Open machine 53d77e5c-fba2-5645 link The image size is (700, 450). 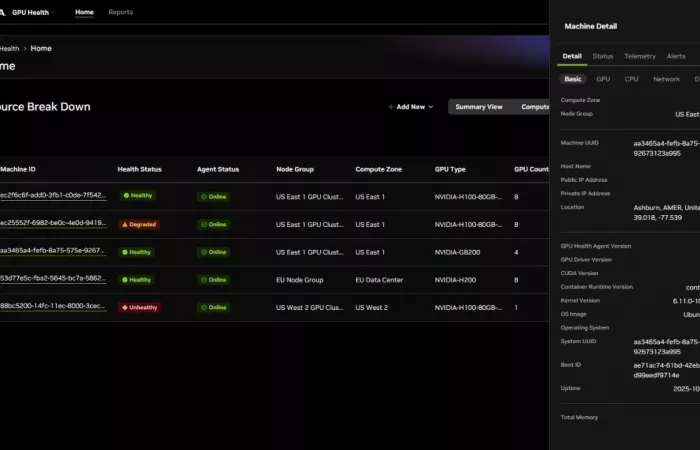click(53, 278)
